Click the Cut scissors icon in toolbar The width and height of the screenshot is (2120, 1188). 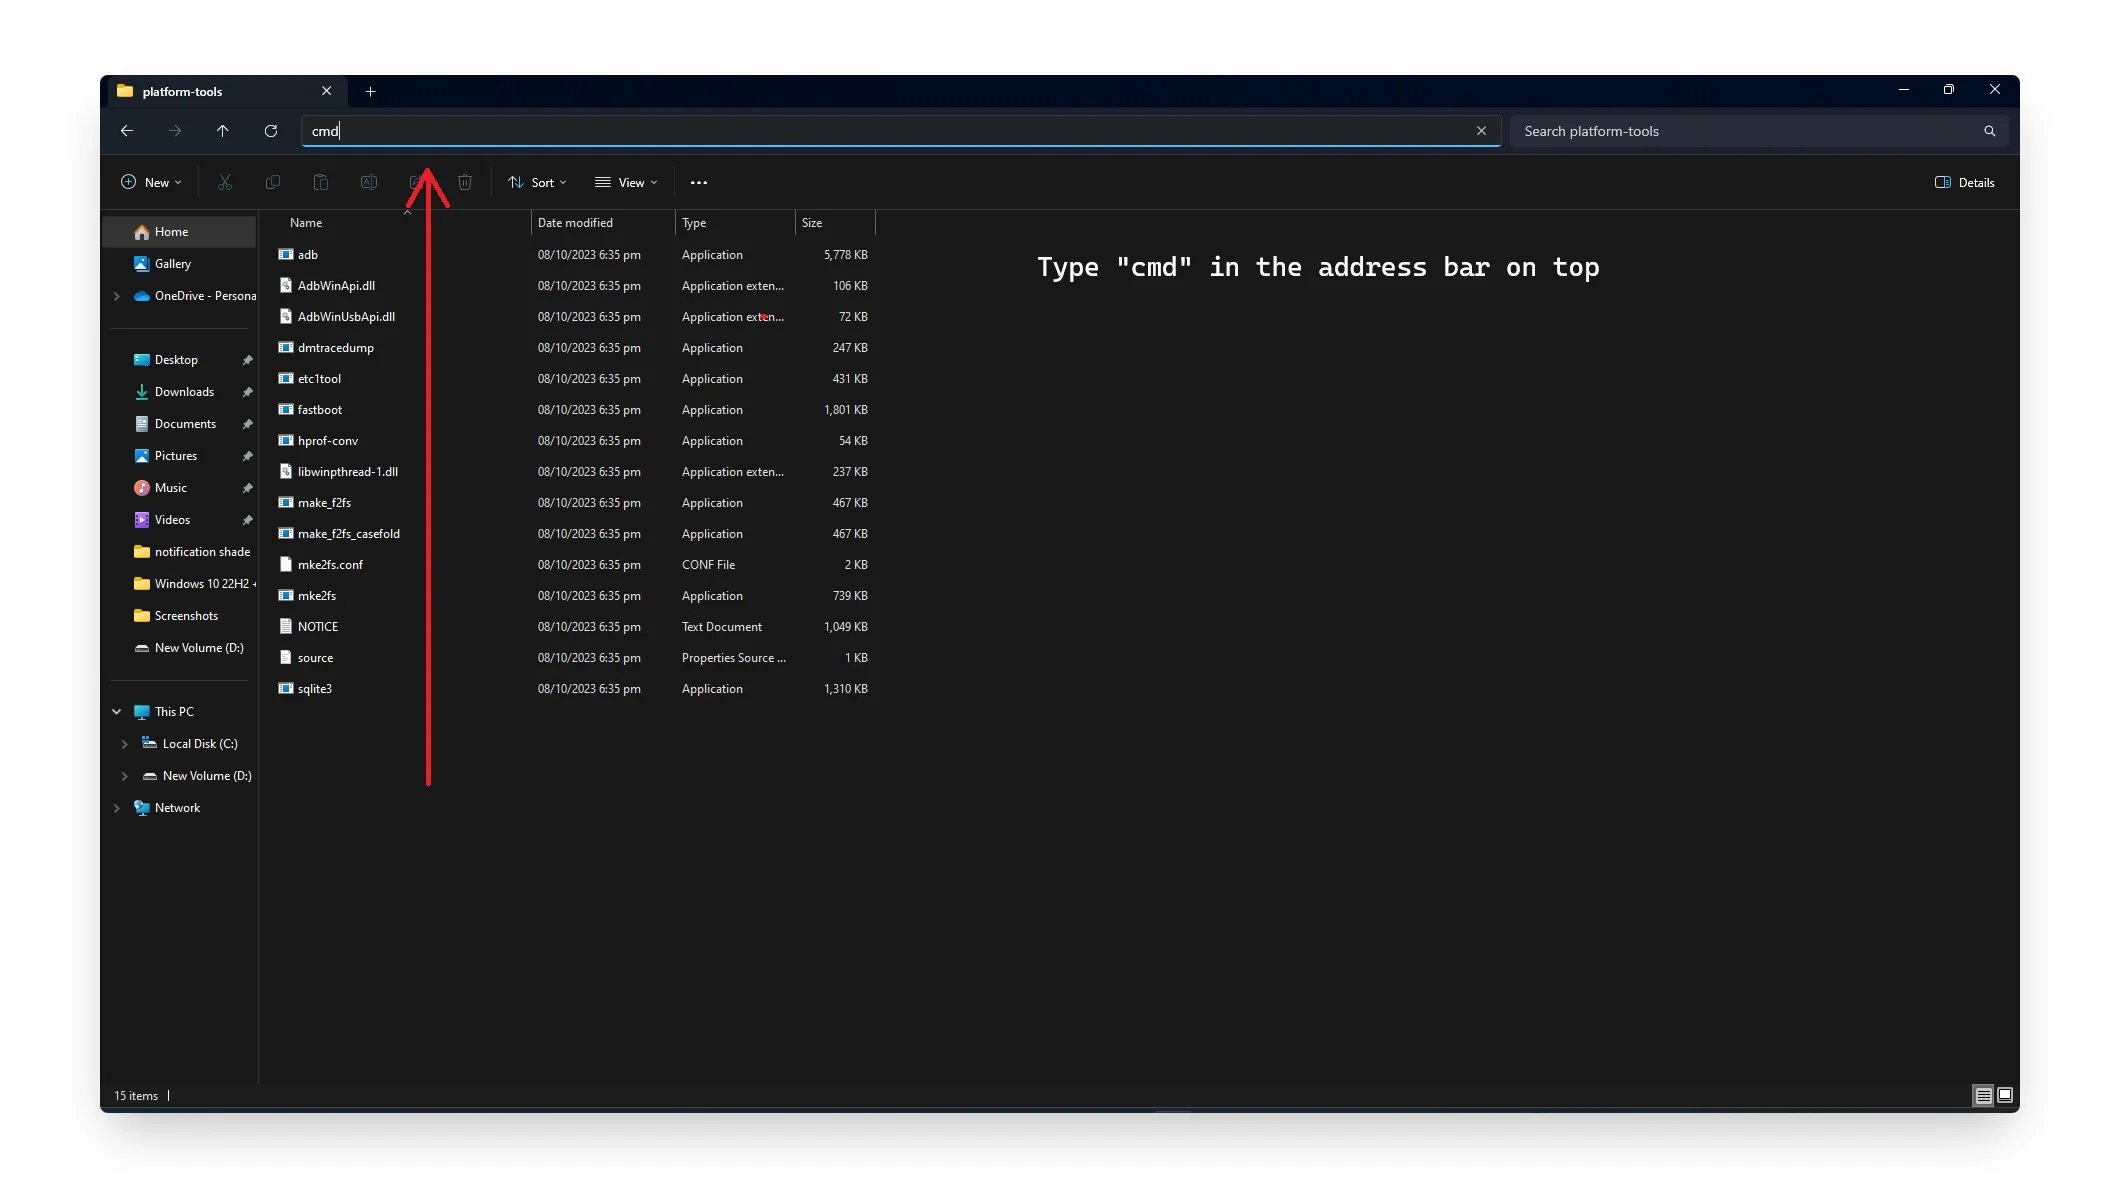(x=225, y=182)
